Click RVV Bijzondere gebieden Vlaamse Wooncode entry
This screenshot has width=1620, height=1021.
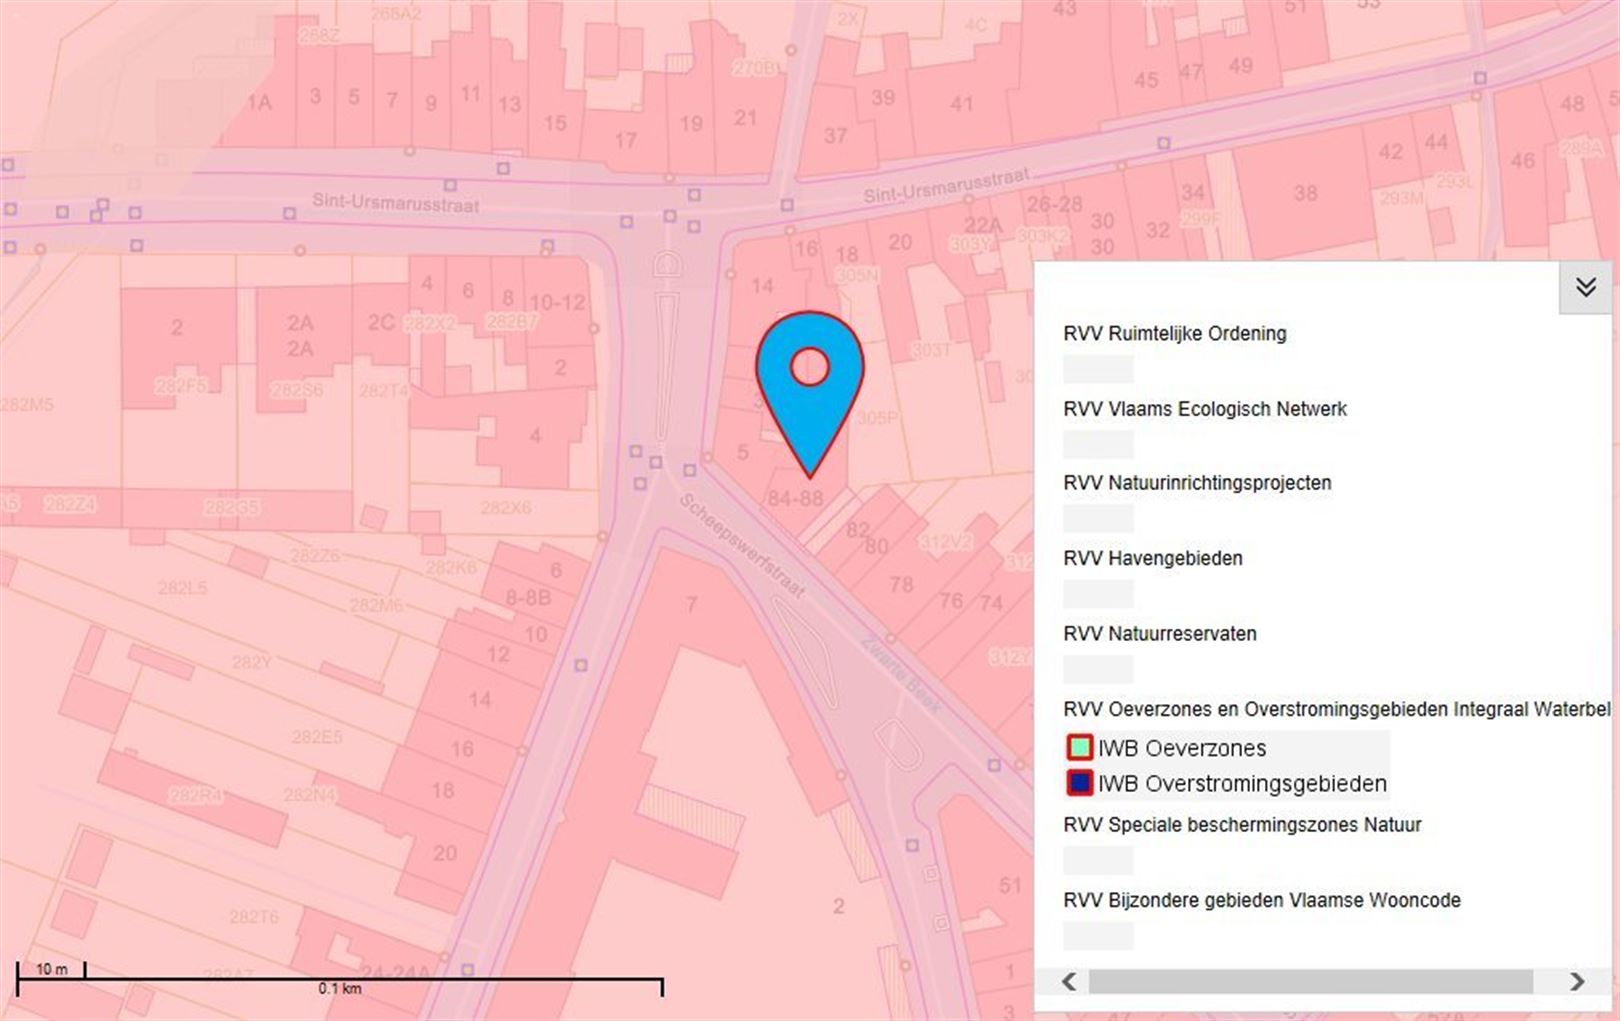(1262, 900)
